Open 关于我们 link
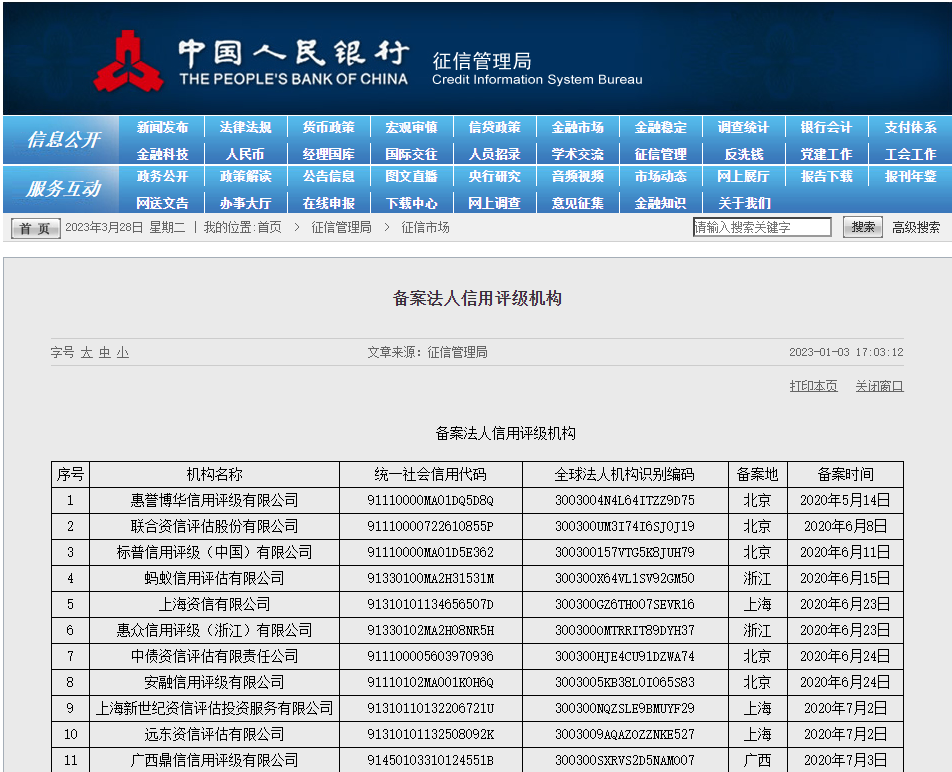 coord(744,203)
